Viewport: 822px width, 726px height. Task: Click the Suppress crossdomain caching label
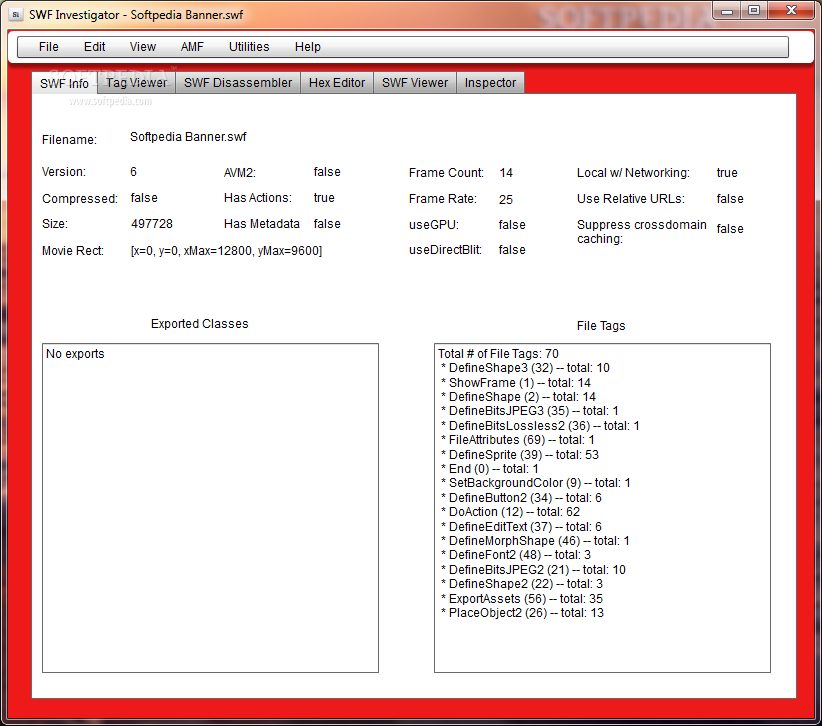[x=642, y=232]
